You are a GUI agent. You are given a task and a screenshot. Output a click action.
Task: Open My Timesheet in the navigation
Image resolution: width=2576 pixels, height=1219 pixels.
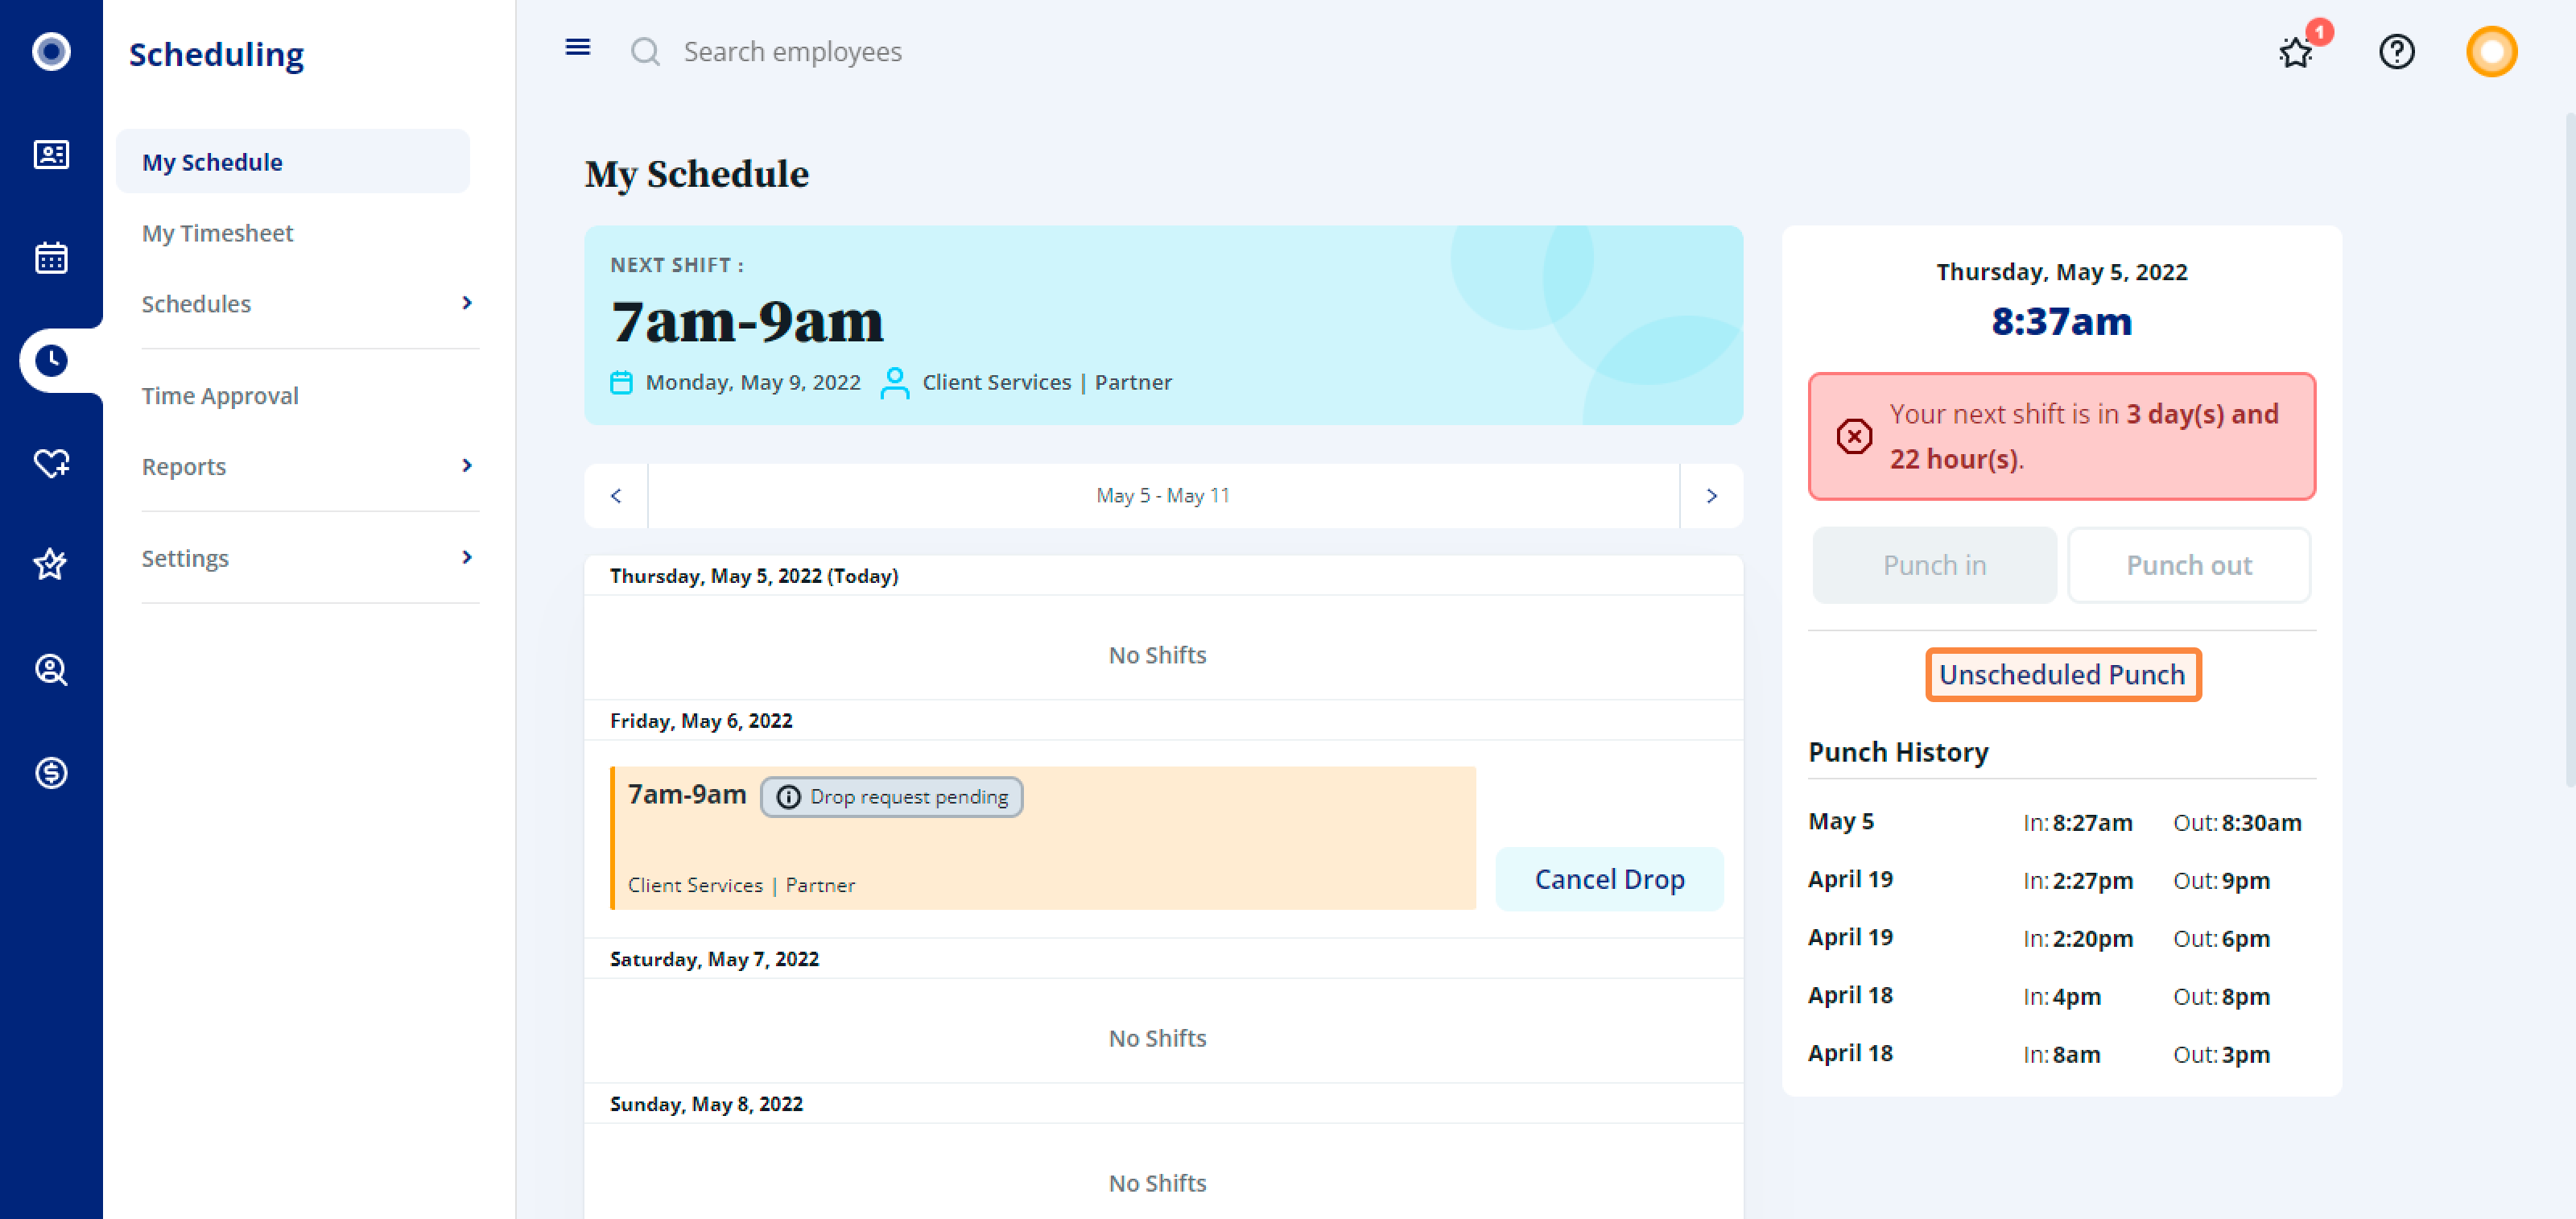click(x=217, y=233)
